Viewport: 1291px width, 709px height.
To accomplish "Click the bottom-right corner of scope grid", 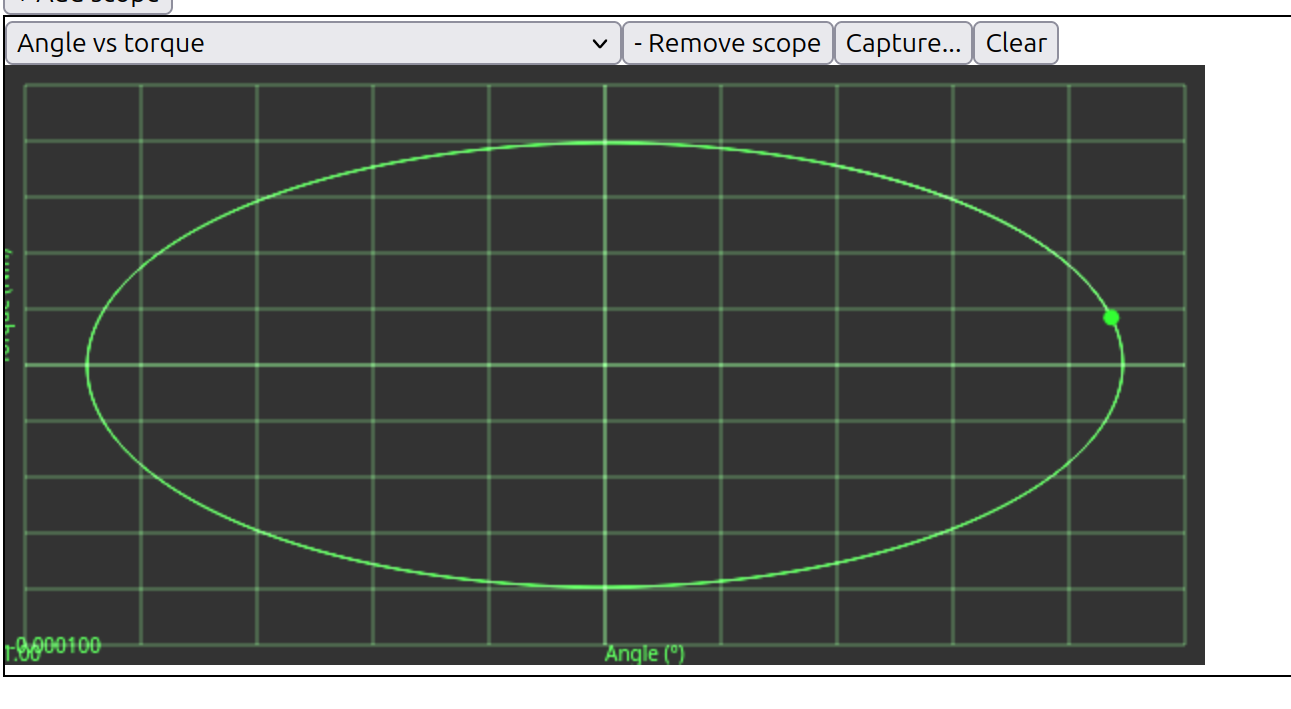I will (x=1185, y=644).
